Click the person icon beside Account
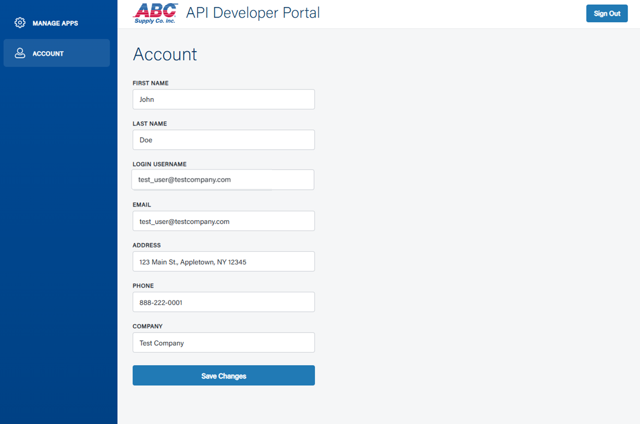 coord(20,53)
